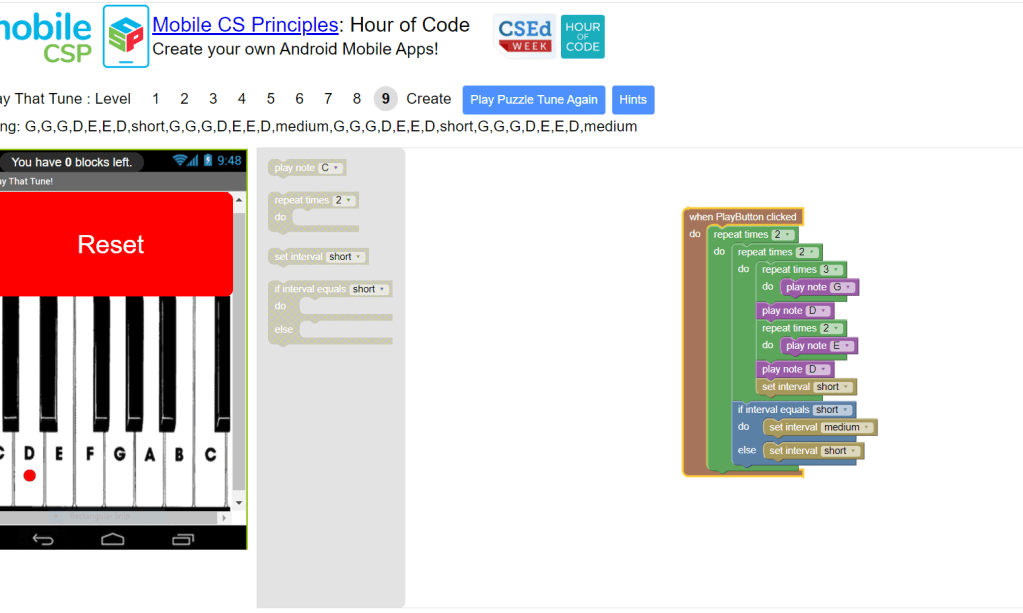Switch to the Create level
Viewport: 1023px width, 613px height.
[x=428, y=99]
